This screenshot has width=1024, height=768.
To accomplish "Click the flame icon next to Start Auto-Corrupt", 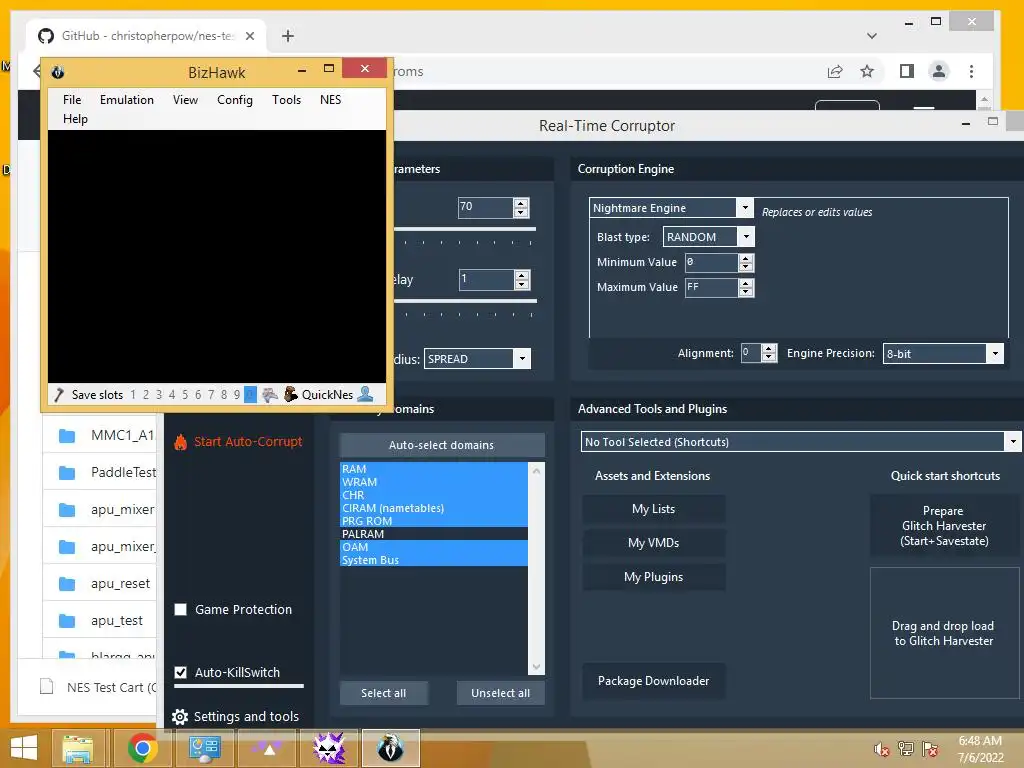I will click(x=180, y=442).
